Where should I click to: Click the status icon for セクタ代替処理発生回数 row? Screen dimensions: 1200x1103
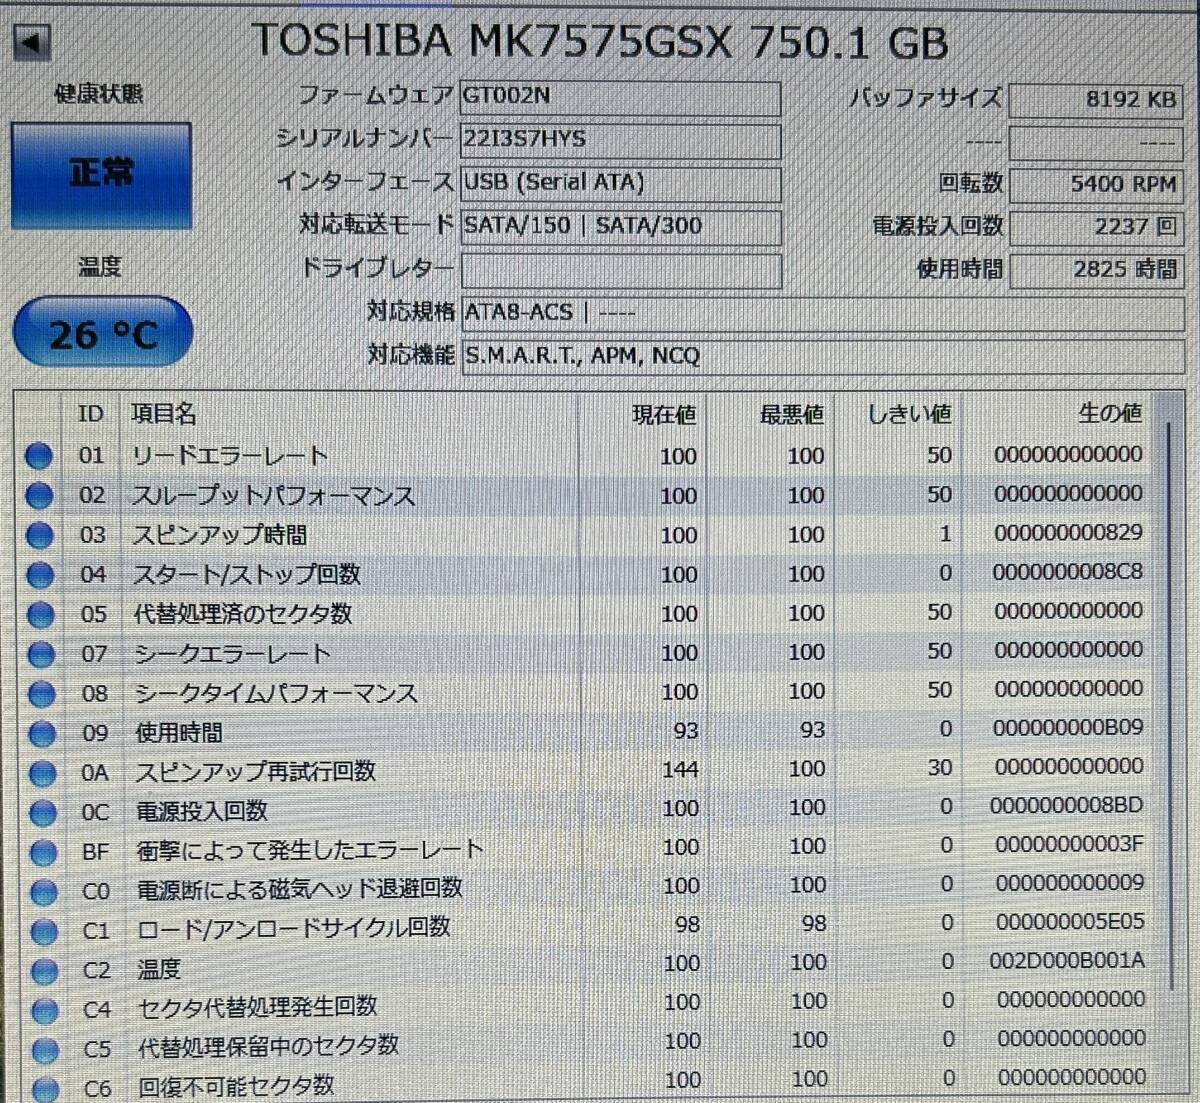[44, 1010]
